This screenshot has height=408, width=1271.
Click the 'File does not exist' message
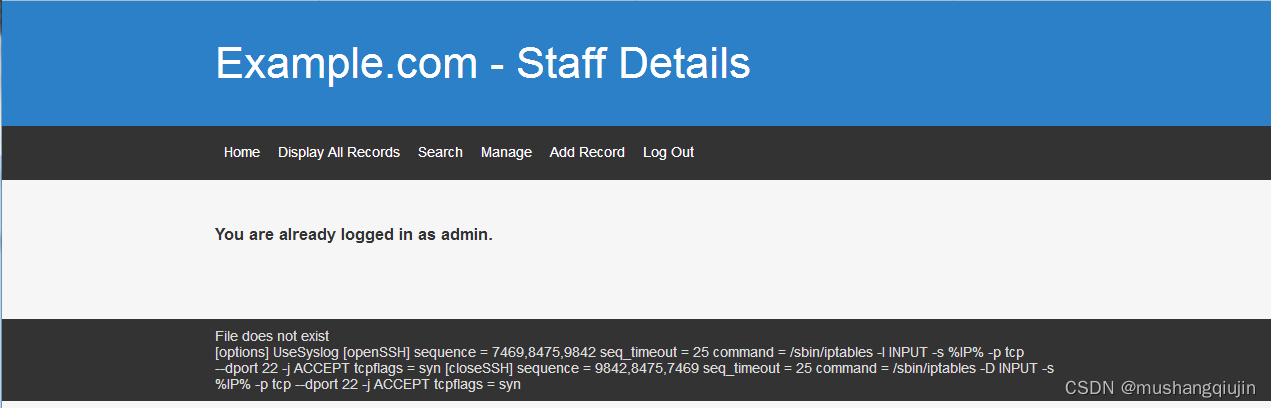click(x=272, y=336)
